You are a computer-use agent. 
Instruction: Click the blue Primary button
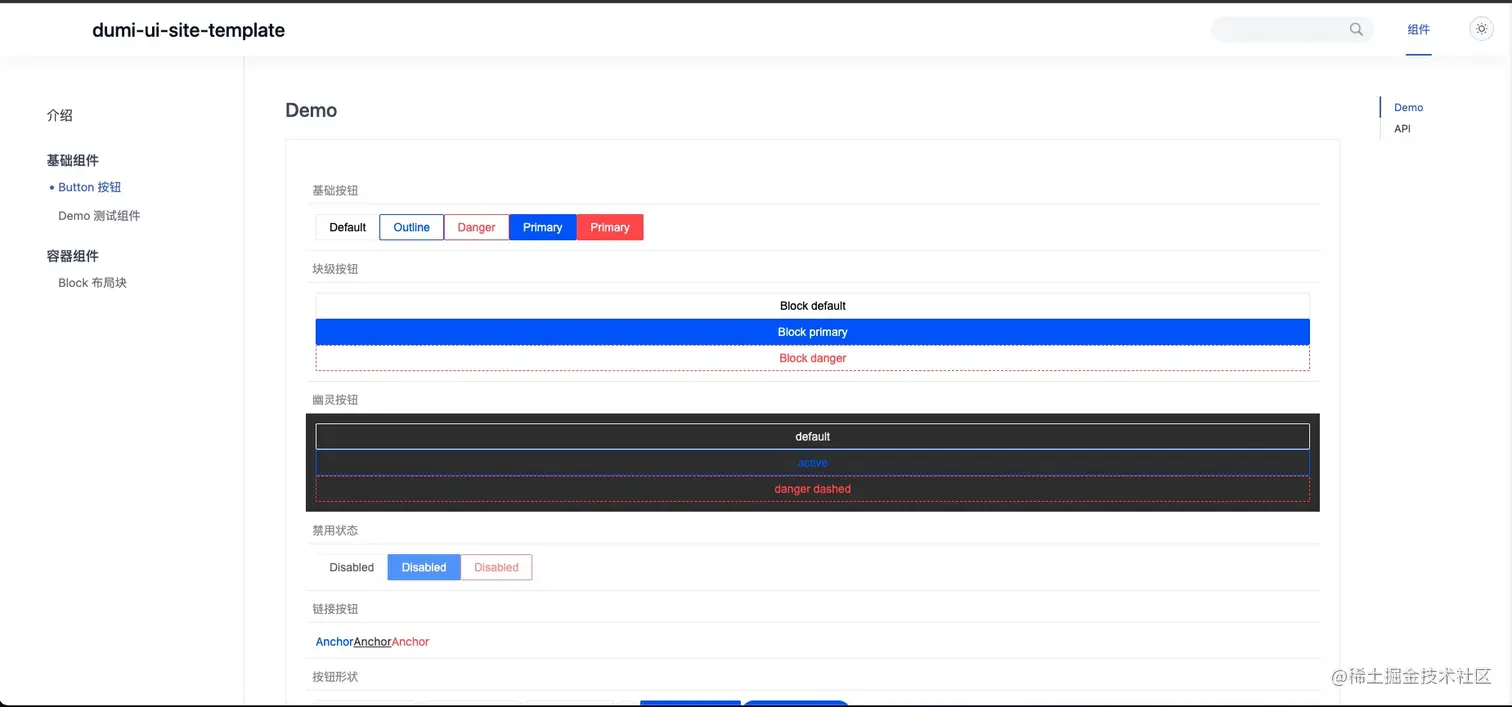pos(542,228)
